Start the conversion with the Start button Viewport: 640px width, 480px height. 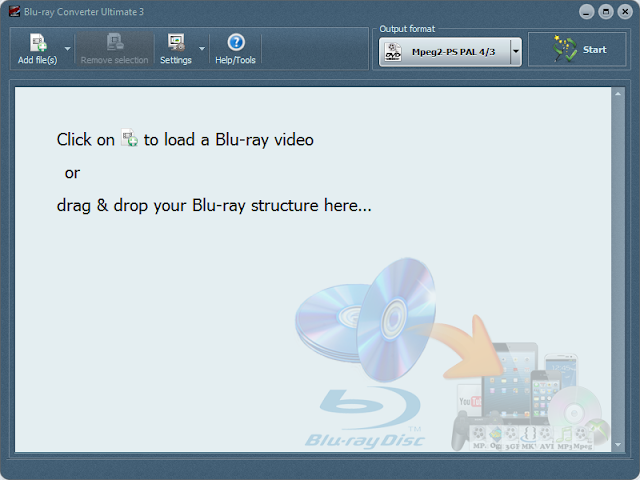coord(577,50)
